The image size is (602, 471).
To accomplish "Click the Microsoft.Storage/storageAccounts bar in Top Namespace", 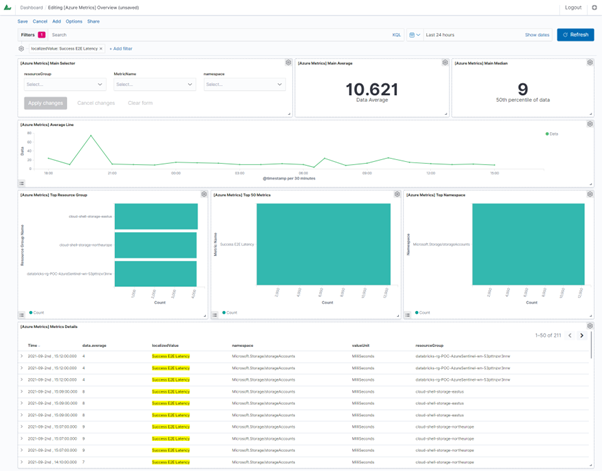I will tap(528, 244).
